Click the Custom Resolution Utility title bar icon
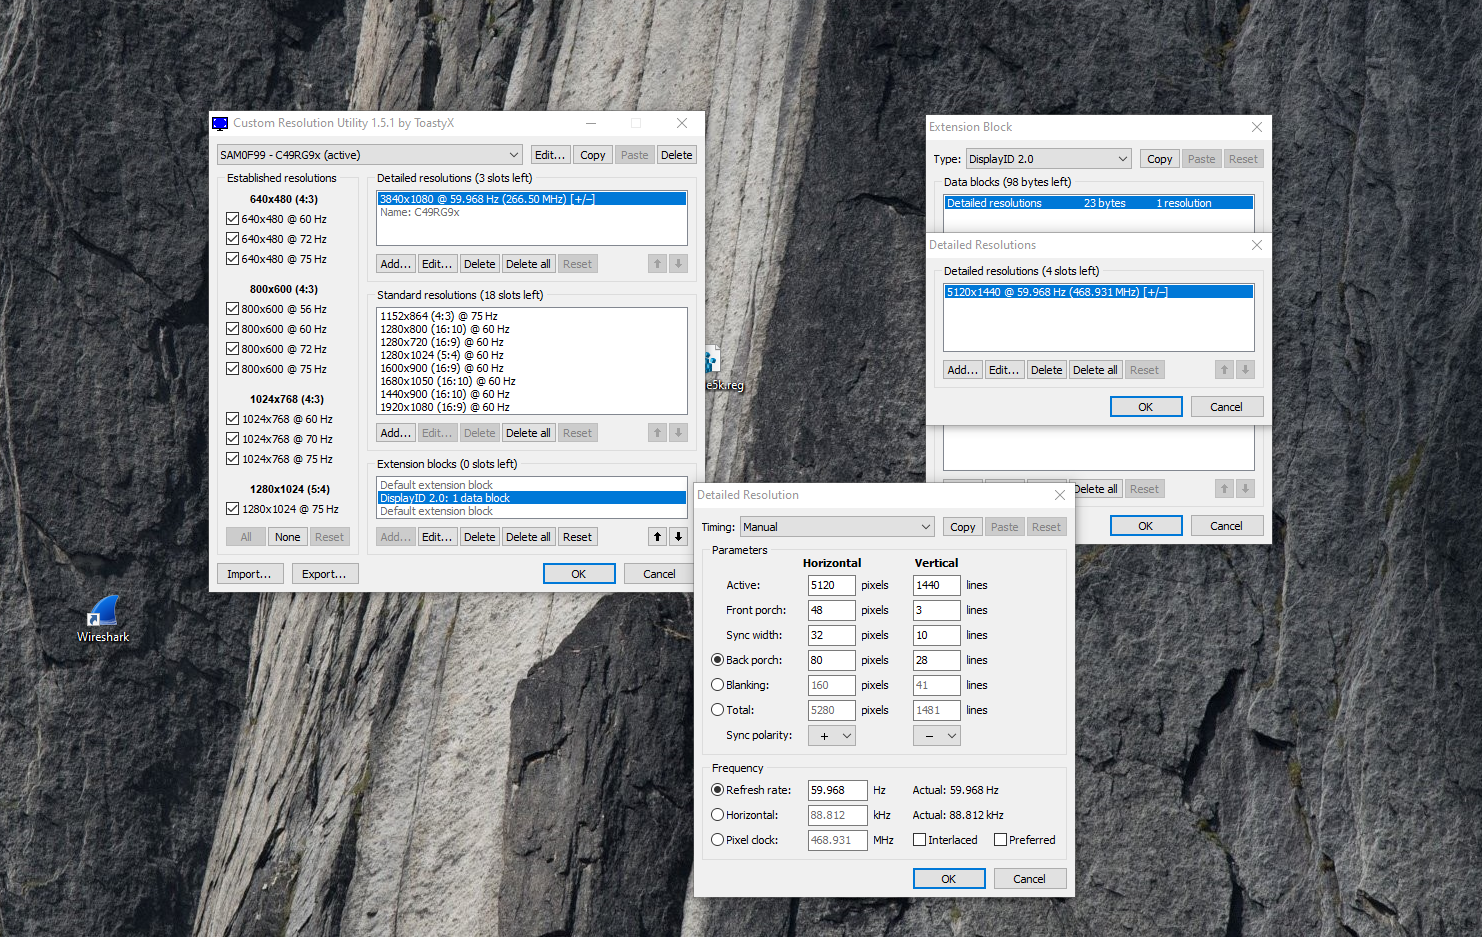The image size is (1482, 937). (220, 123)
